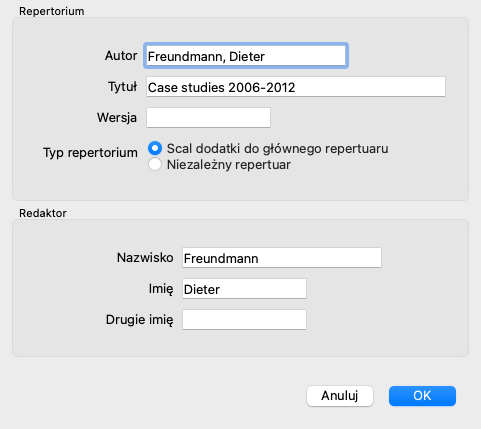
Task: Select the Scal dodatki do głównego repertuaru radio button
Action: 155,148
